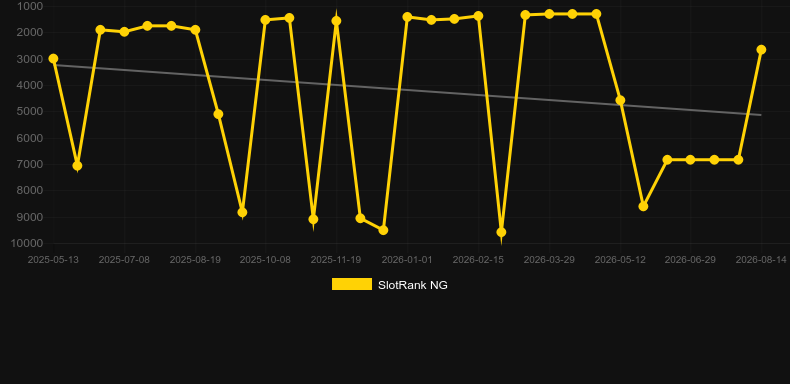This screenshot has height=384, width=790.
Task: Click the 2026-03-29 date label
Action: pos(549,260)
